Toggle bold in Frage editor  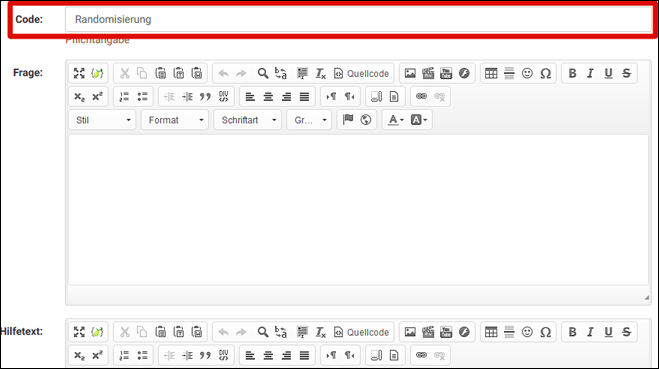tap(572, 73)
